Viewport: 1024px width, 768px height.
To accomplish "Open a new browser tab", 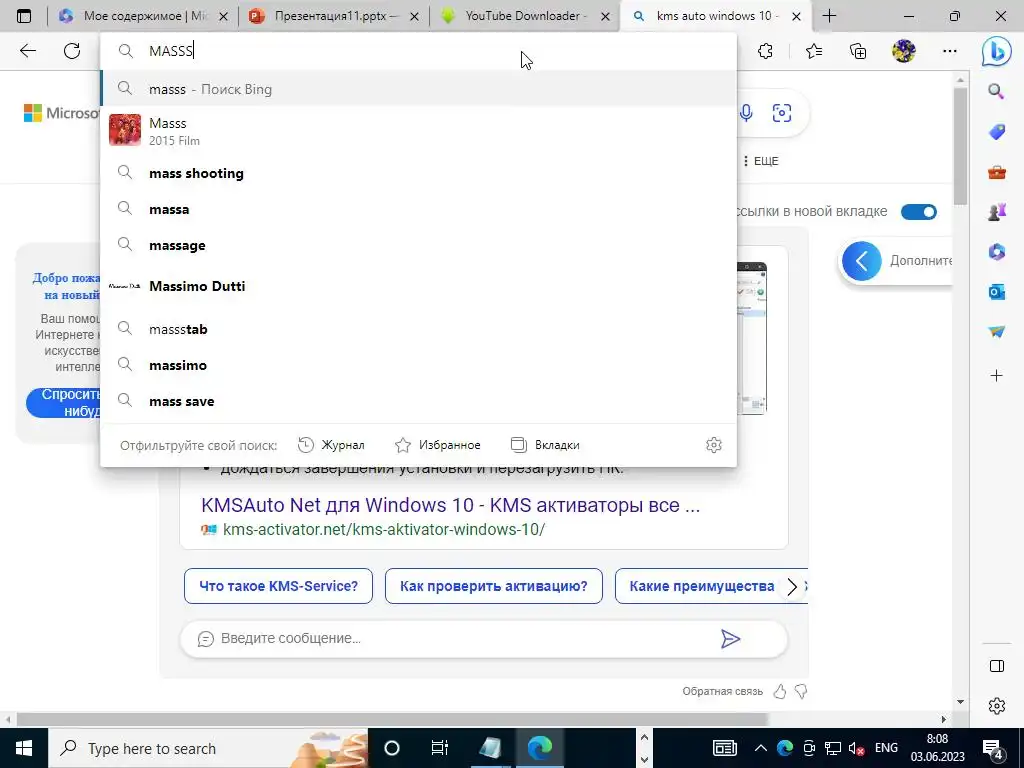I will (x=829, y=16).
